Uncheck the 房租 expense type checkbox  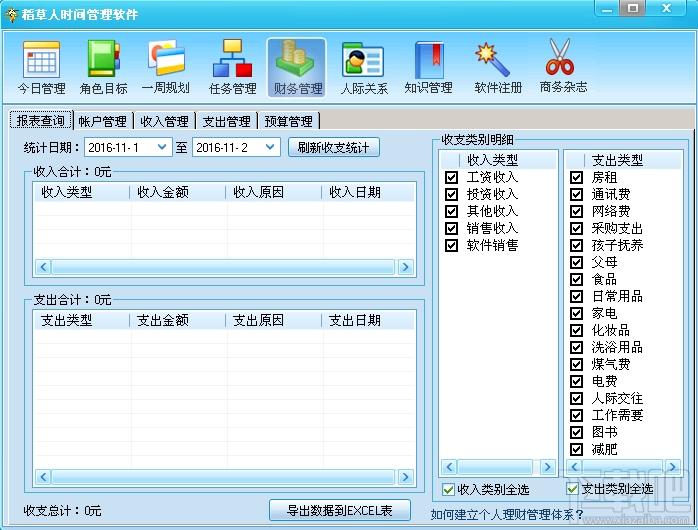(576, 178)
